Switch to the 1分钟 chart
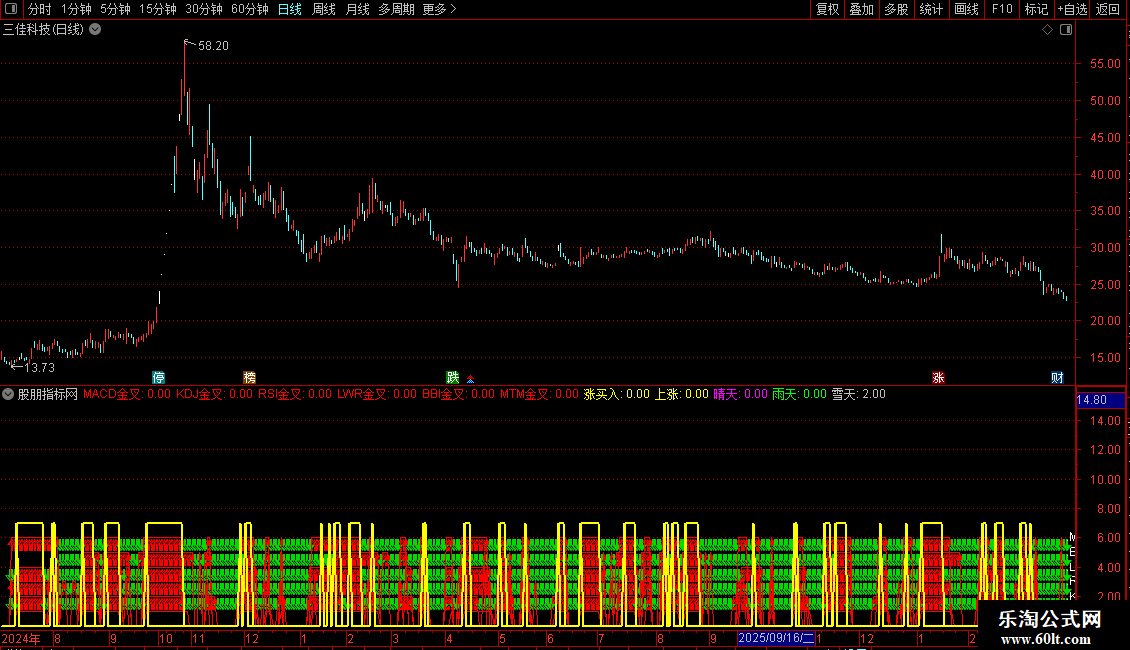Viewport: 1130px width, 650px height. 76,9
